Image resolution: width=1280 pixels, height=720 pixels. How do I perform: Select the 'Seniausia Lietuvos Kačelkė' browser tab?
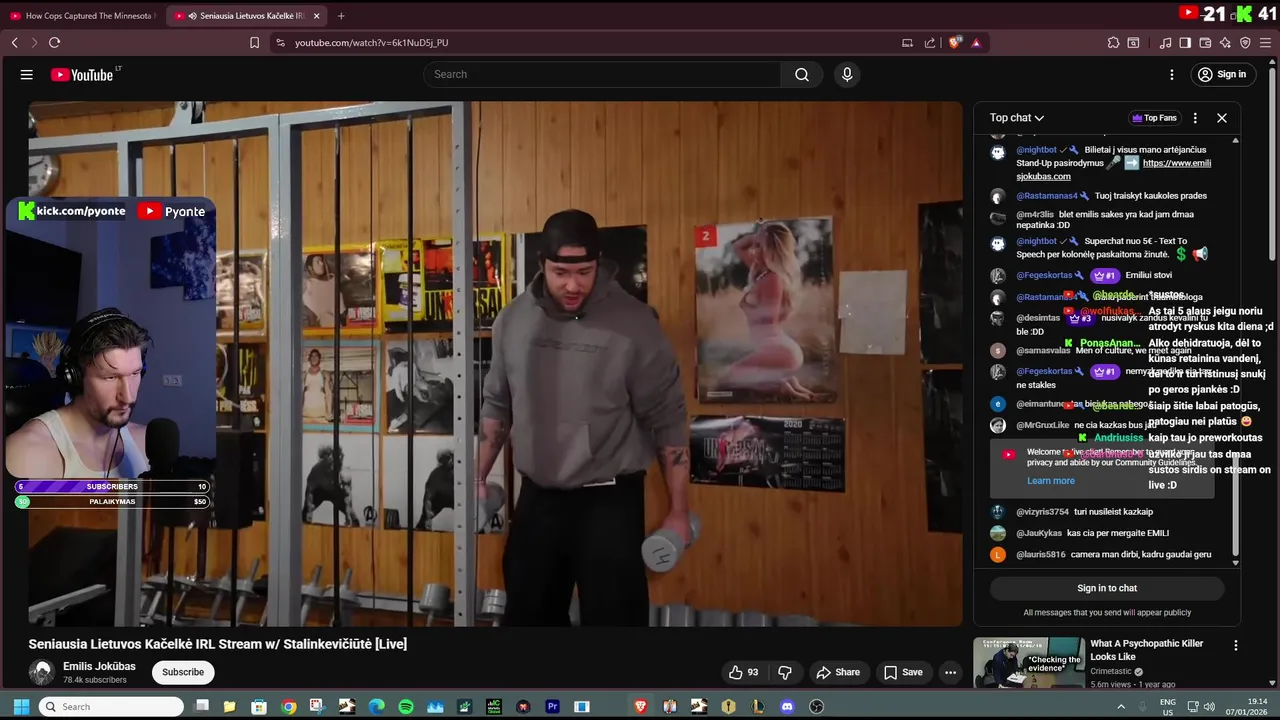click(x=245, y=16)
